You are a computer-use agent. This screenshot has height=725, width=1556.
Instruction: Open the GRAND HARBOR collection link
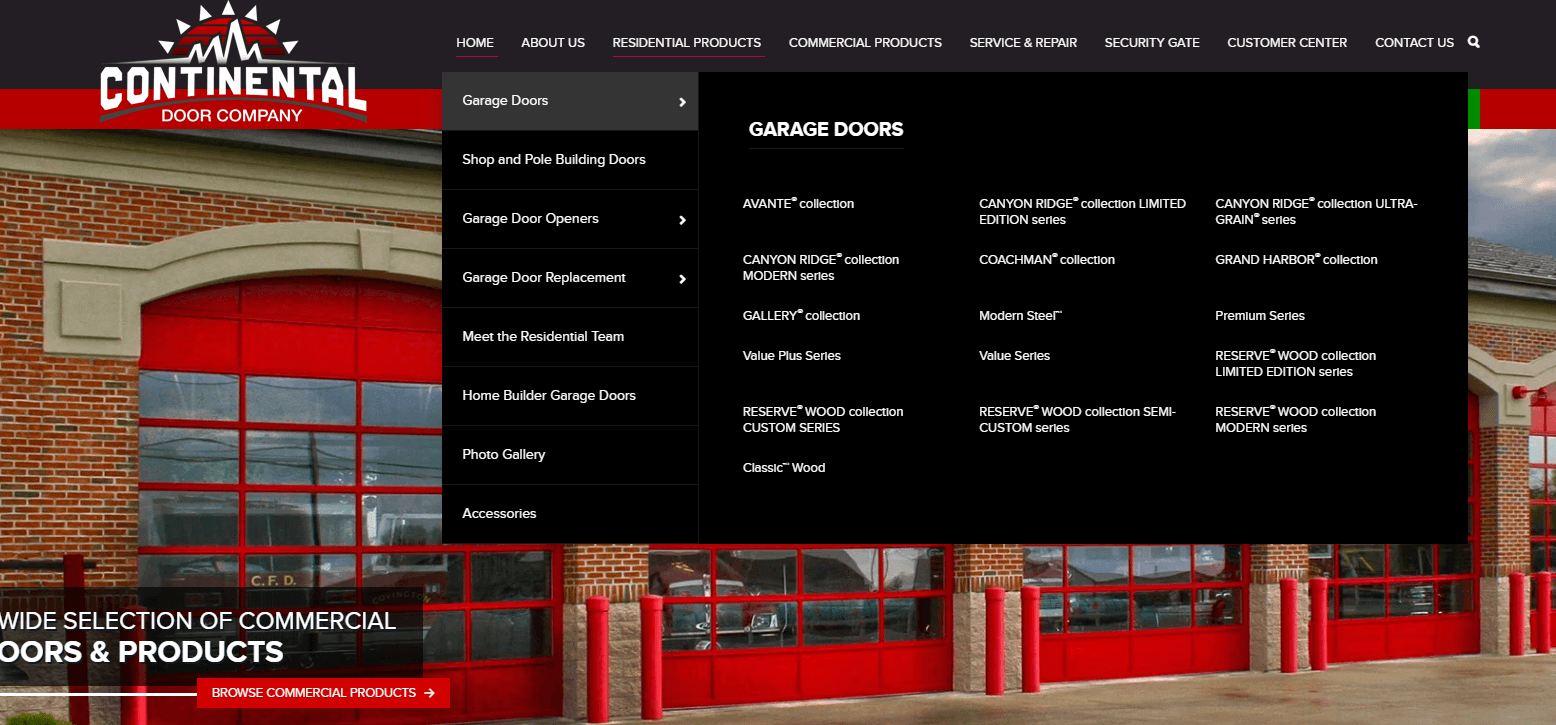1296,260
